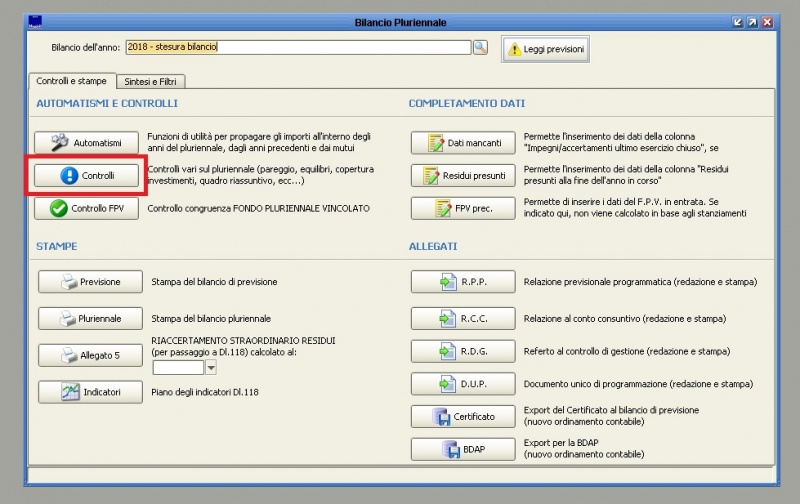Print the Previsione budget report
The image size is (800, 504).
(91, 282)
